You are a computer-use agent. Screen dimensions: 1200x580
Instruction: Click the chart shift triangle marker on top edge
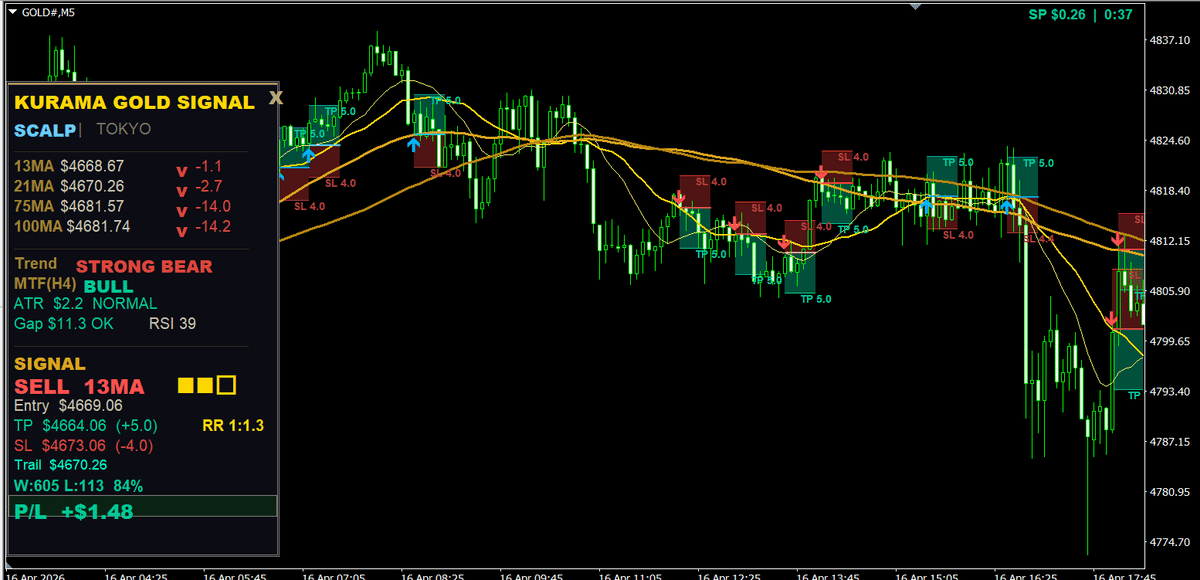click(x=914, y=5)
